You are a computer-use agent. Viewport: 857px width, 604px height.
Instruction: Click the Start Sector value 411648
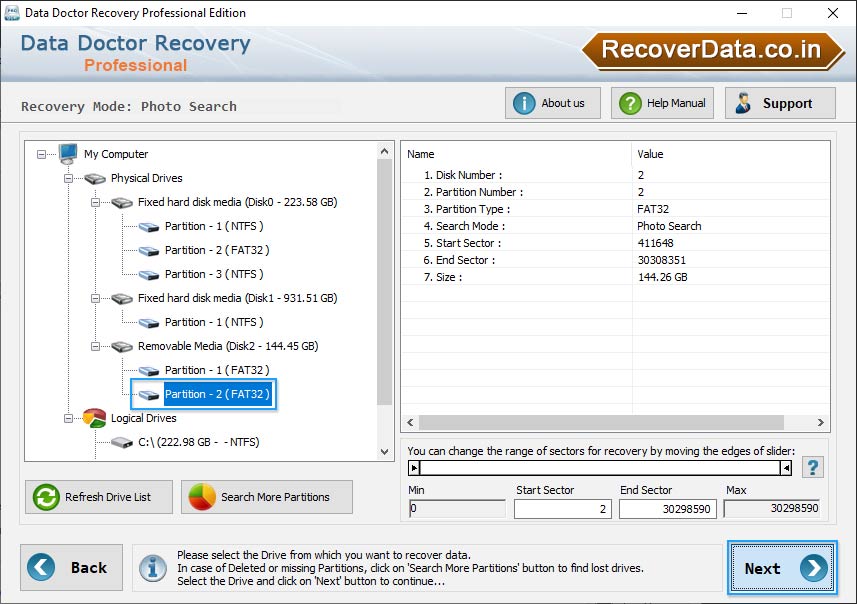(x=655, y=243)
